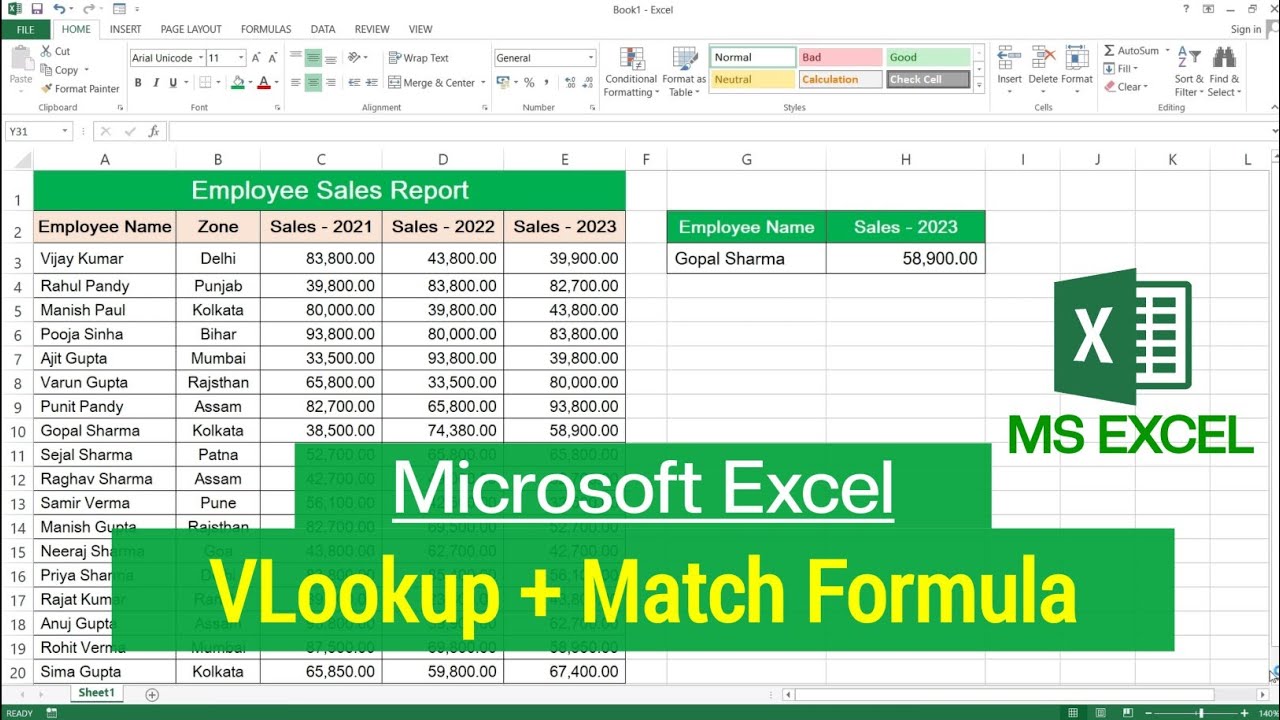Change text orientation

pyautogui.click(x=356, y=58)
